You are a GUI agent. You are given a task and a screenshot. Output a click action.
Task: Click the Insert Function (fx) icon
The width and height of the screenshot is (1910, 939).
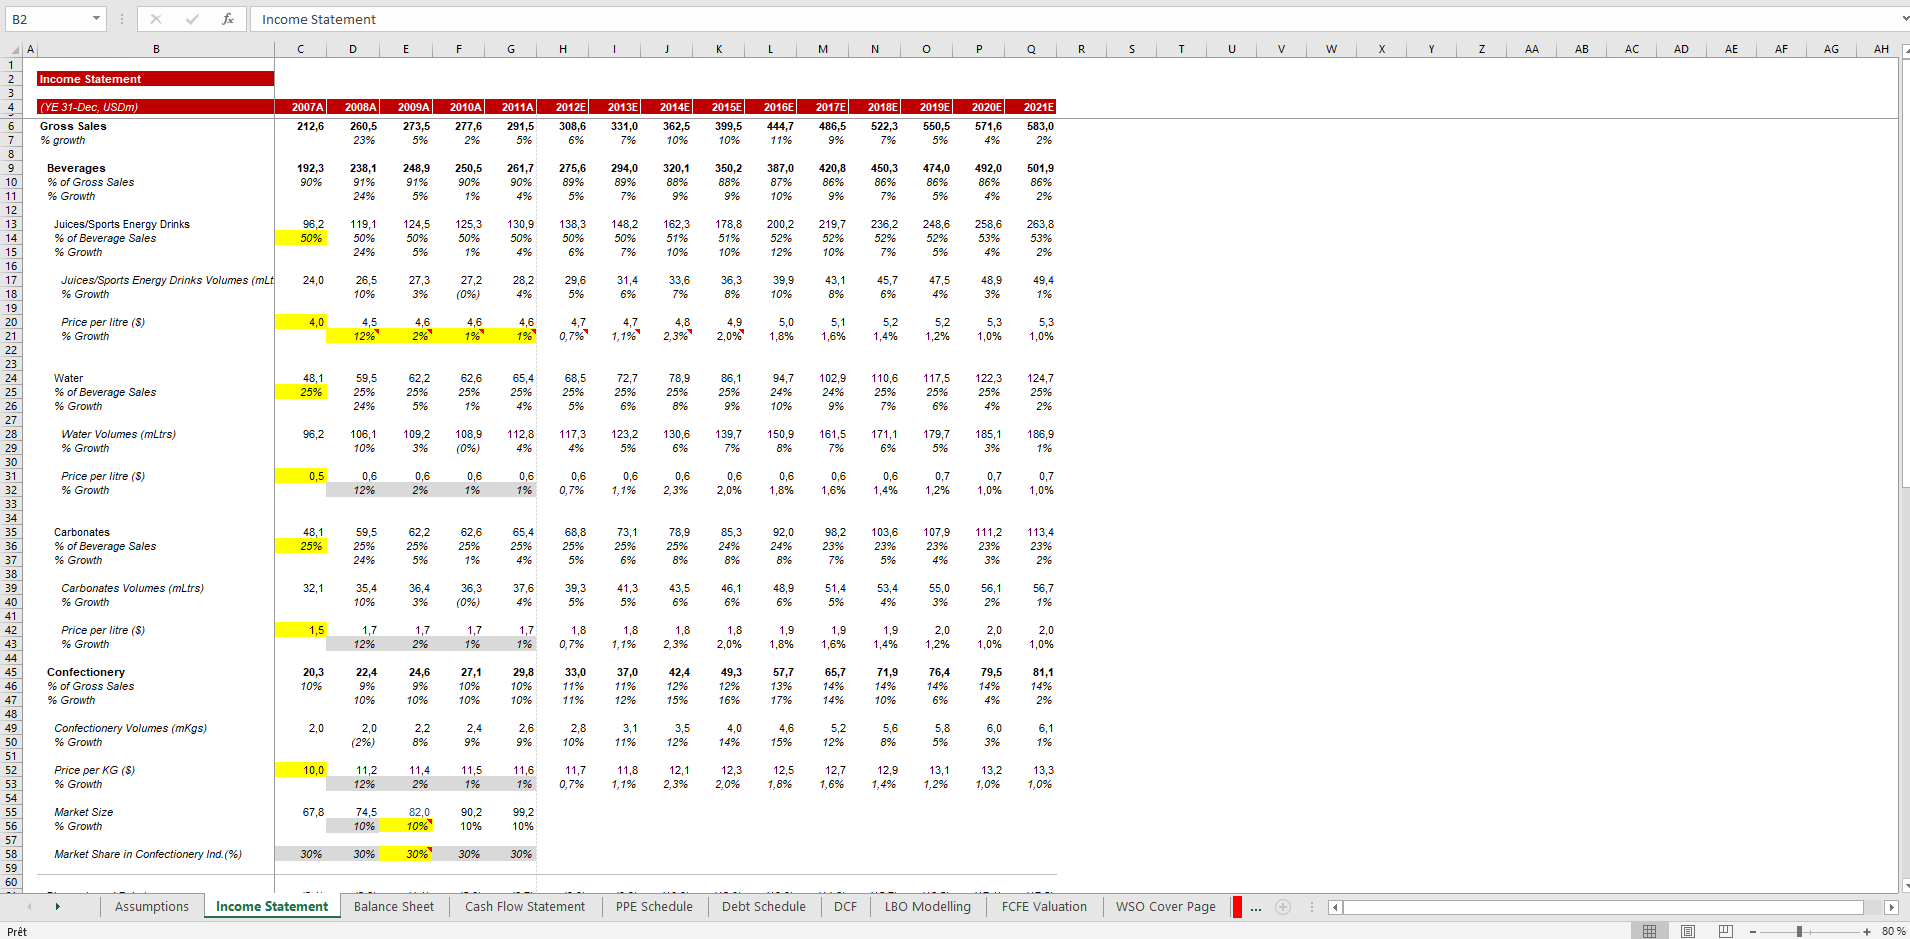coord(226,19)
